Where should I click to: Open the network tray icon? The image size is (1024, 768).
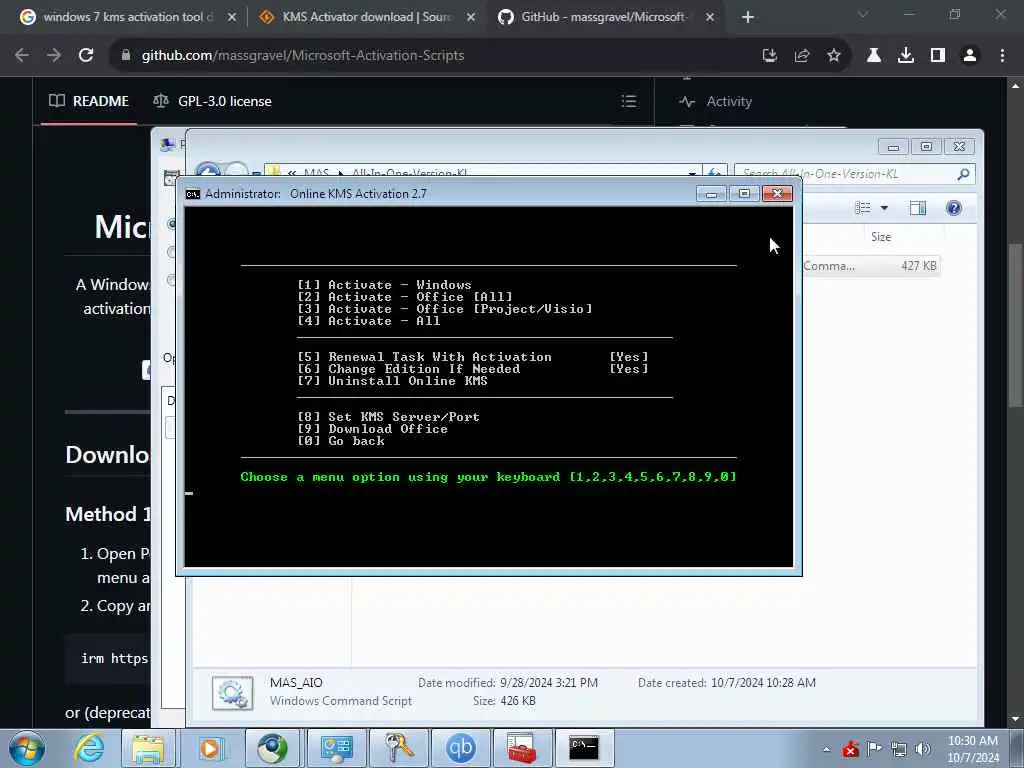(899, 749)
